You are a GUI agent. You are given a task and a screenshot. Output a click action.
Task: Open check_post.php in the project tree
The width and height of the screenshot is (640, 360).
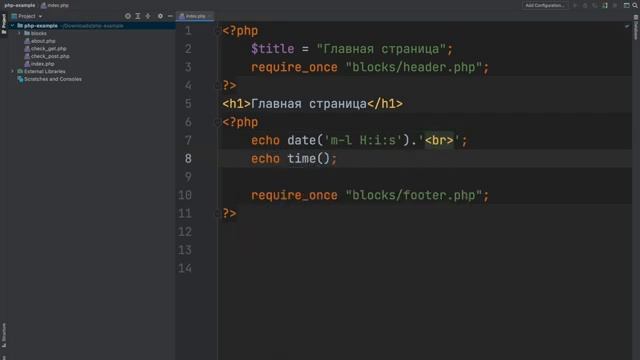[x=47, y=56]
